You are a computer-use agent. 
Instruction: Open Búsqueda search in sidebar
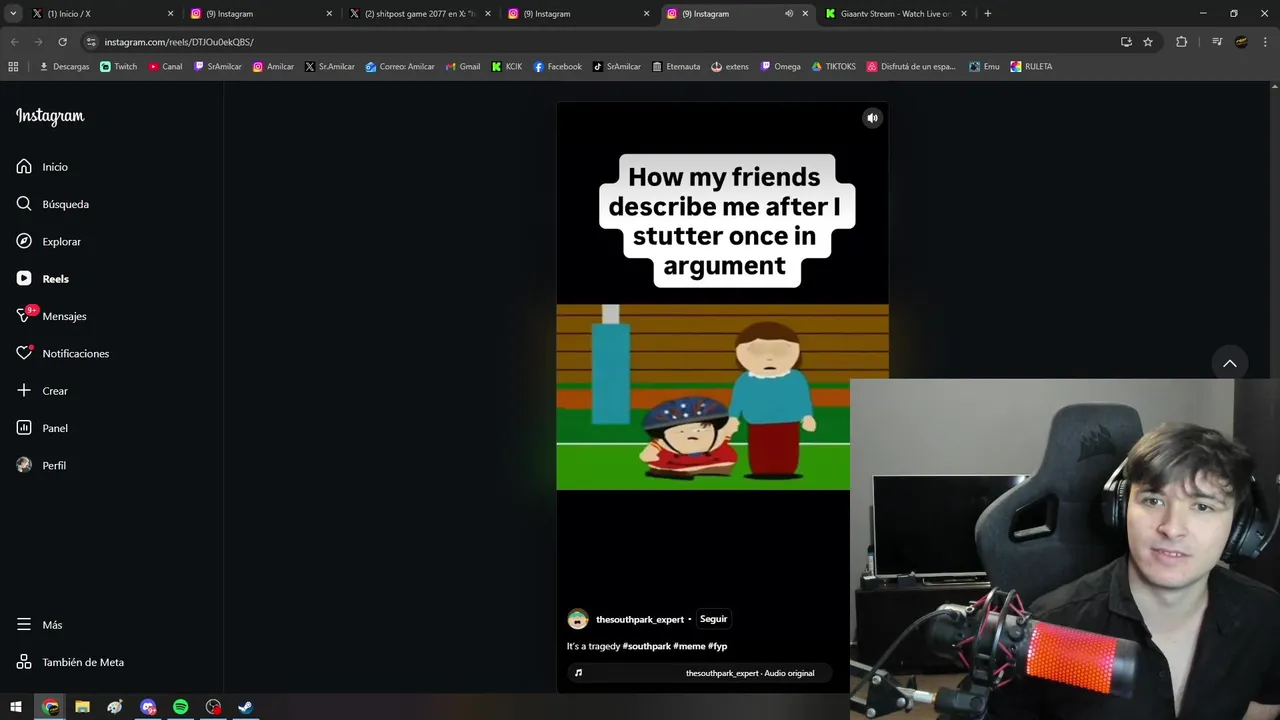pyautogui.click(x=52, y=204)
